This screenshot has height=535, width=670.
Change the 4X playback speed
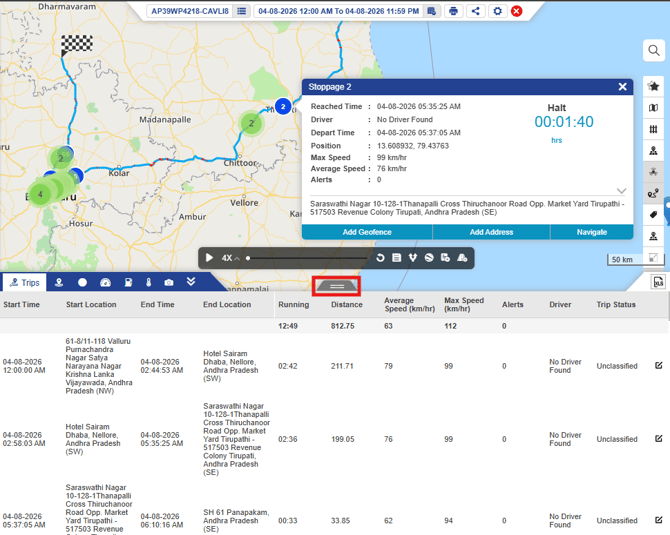(230, 258)
